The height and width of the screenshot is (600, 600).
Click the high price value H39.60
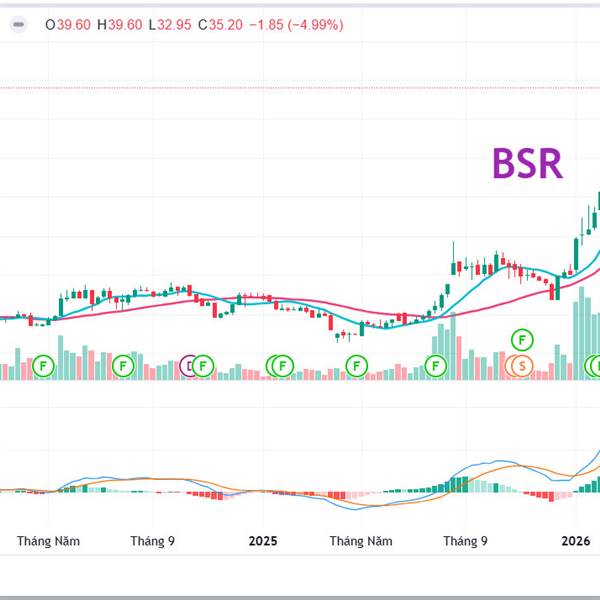(x=119, y=25)
